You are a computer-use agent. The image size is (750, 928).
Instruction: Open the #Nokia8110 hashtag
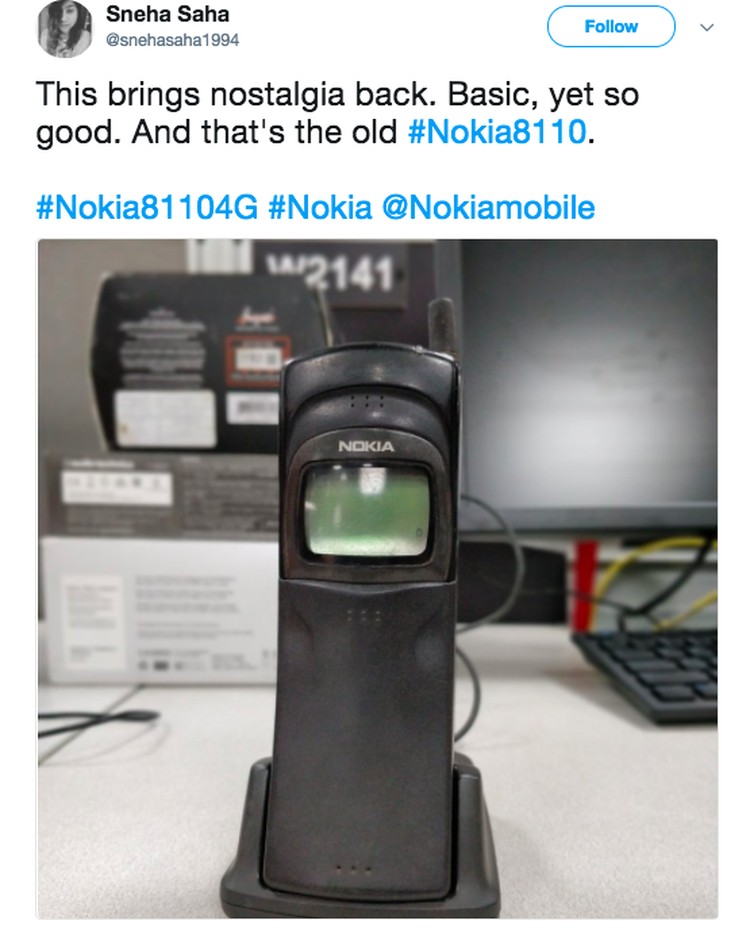click(497, 131)
